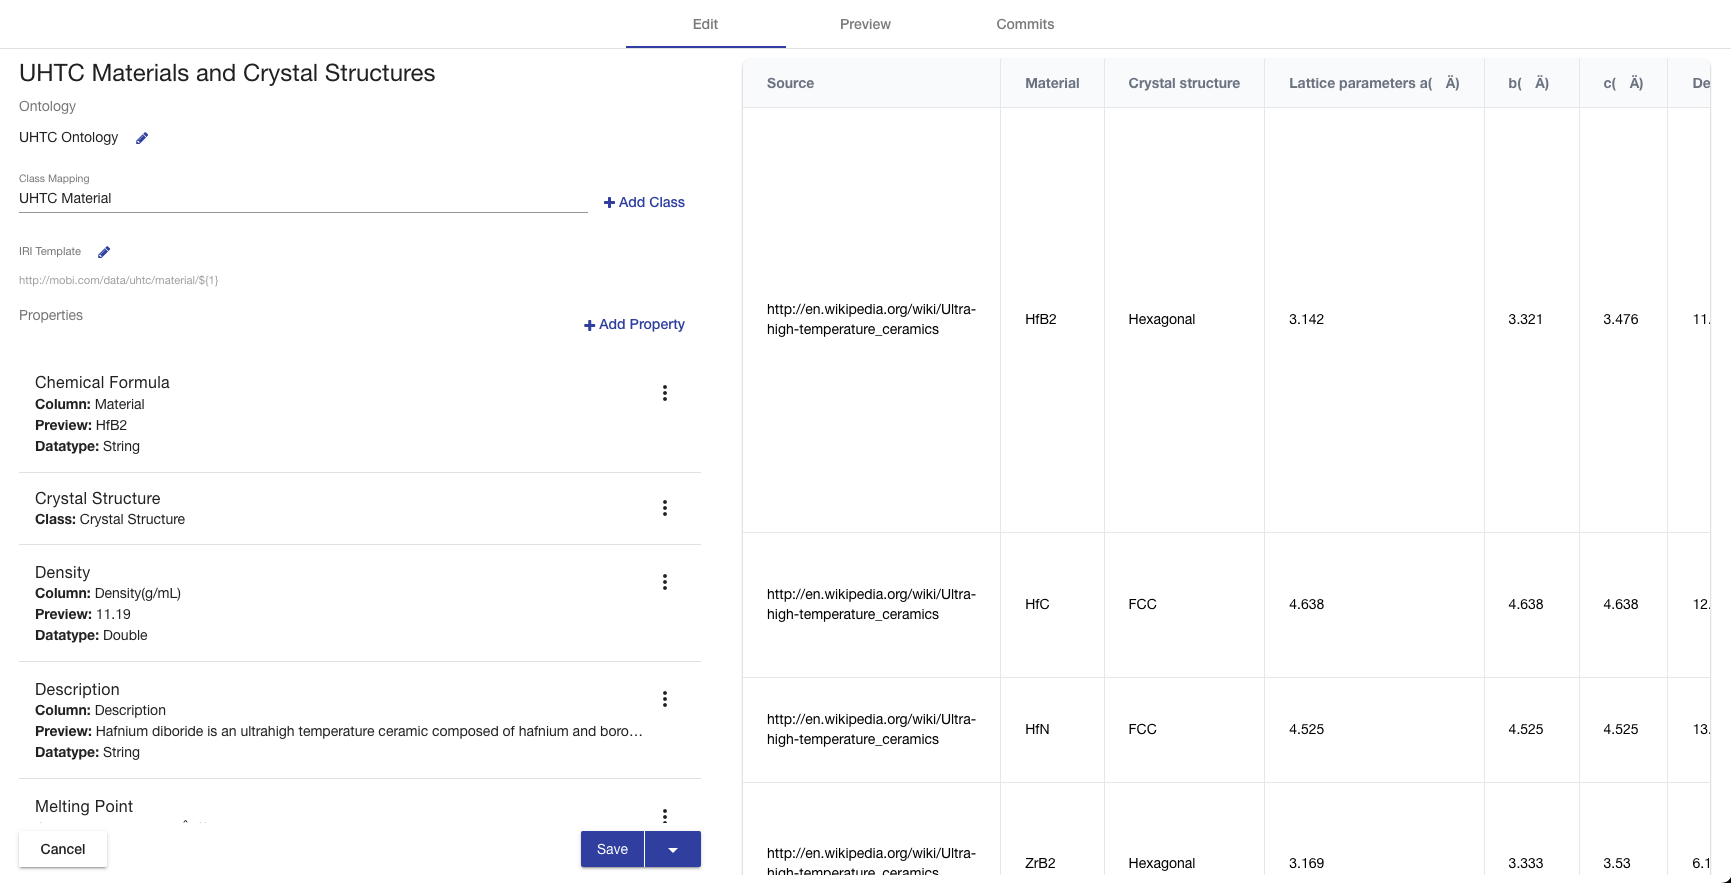Open Density property three-dot menu
The height and width of the screenshot is (883, 1731).
[x=664, y=582]
